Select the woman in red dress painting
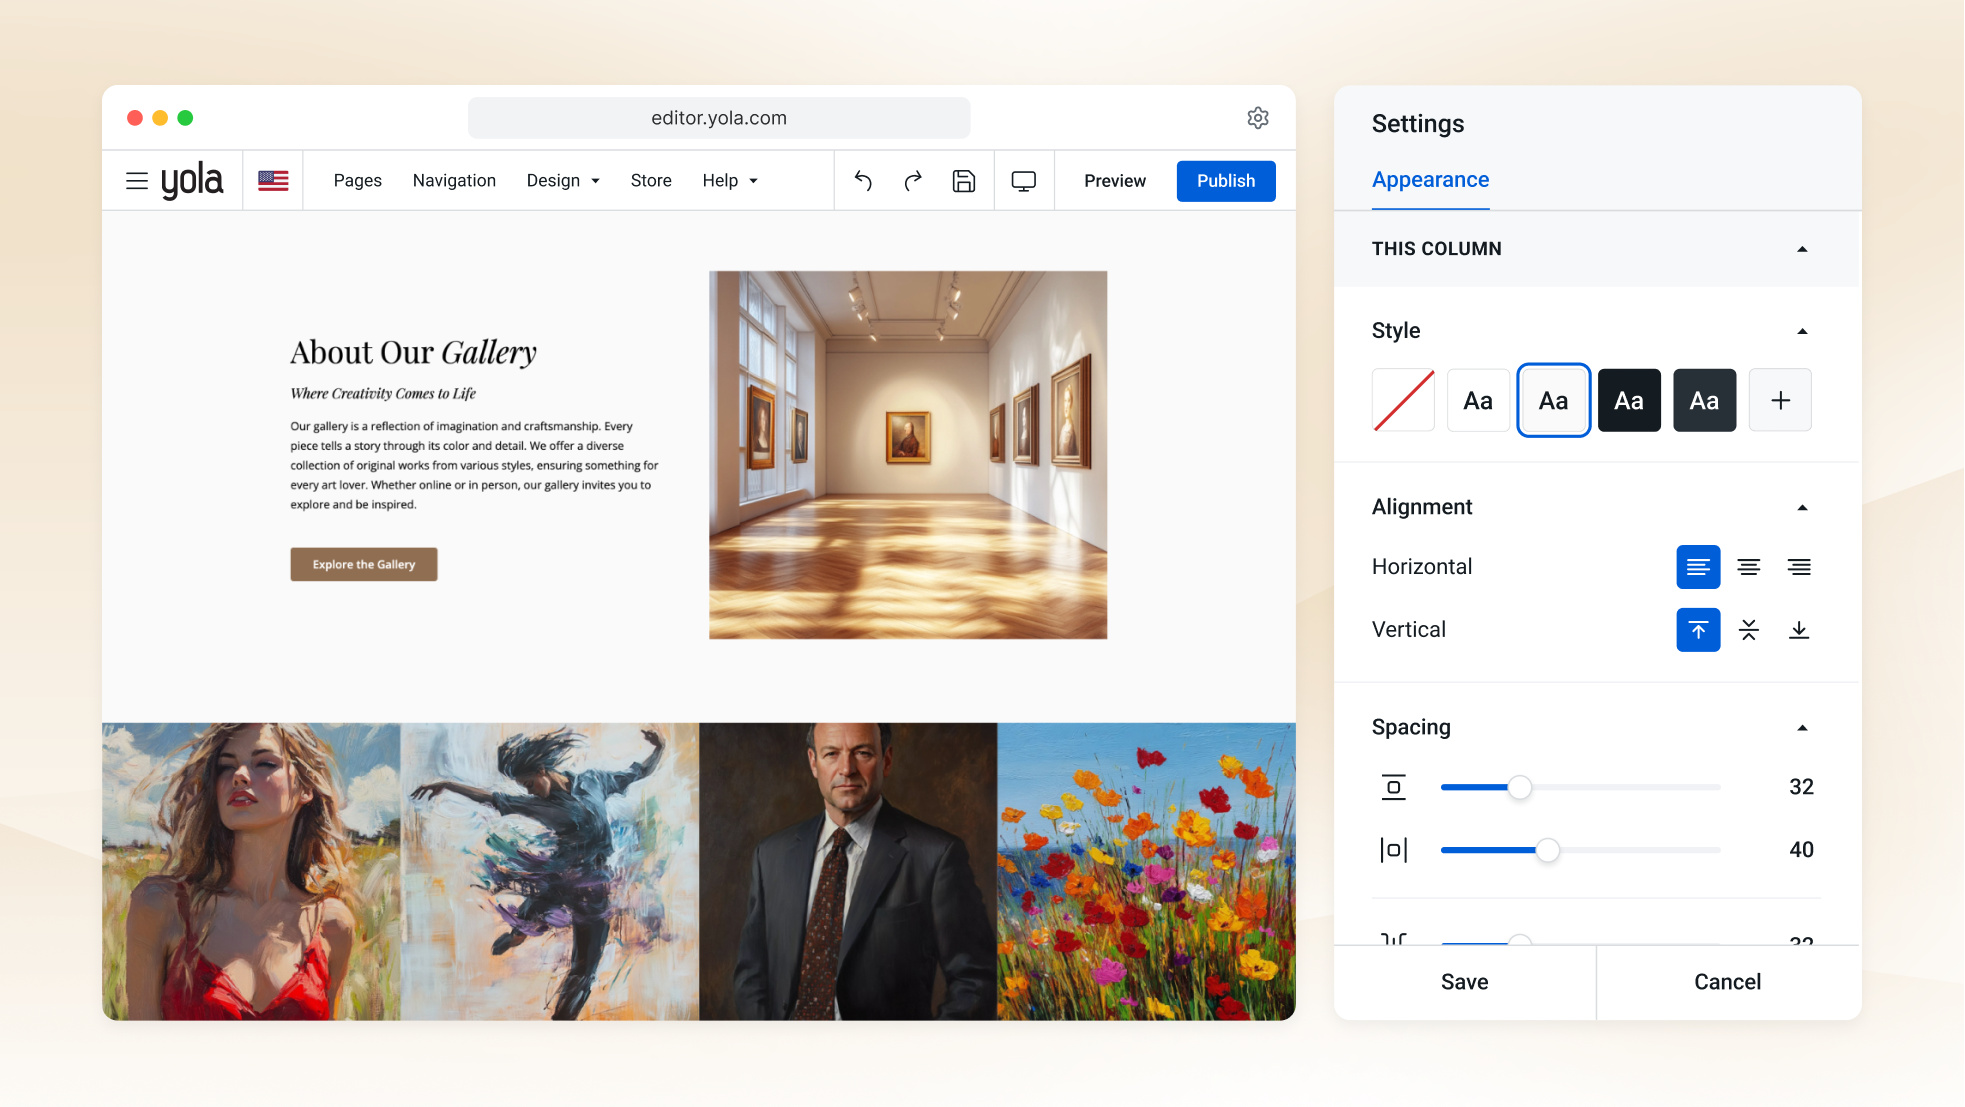1965x1107 pixels. pyautogui.click(x=251, y=872)
